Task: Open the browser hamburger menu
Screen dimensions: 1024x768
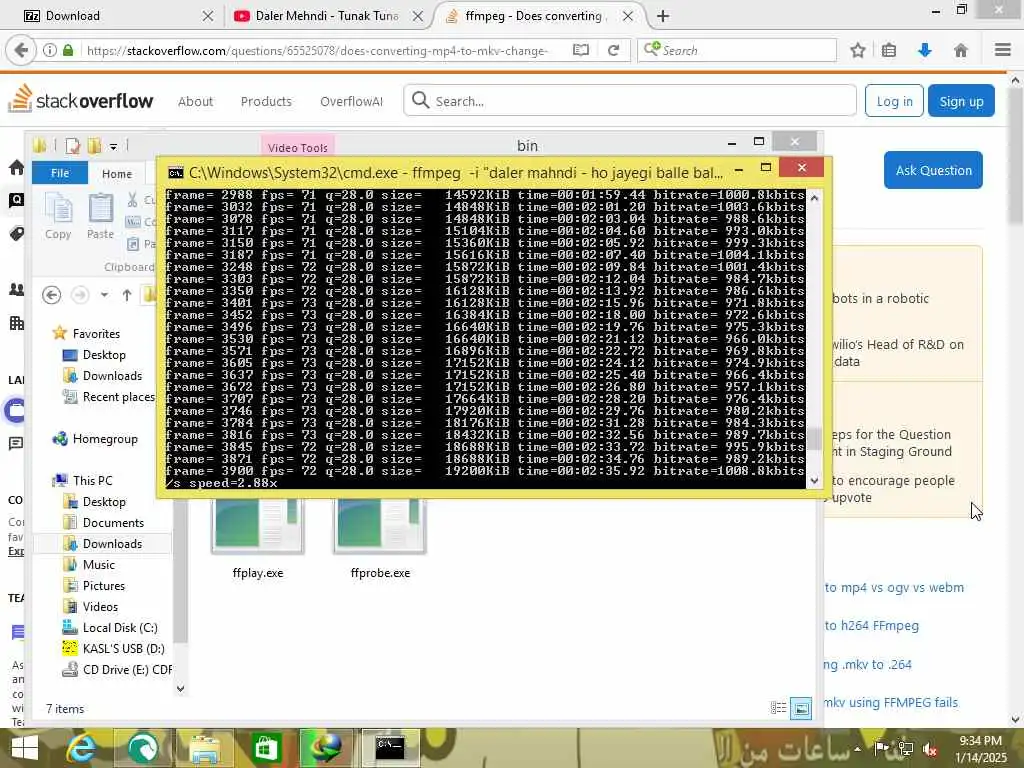Action: pos(1003,50)
